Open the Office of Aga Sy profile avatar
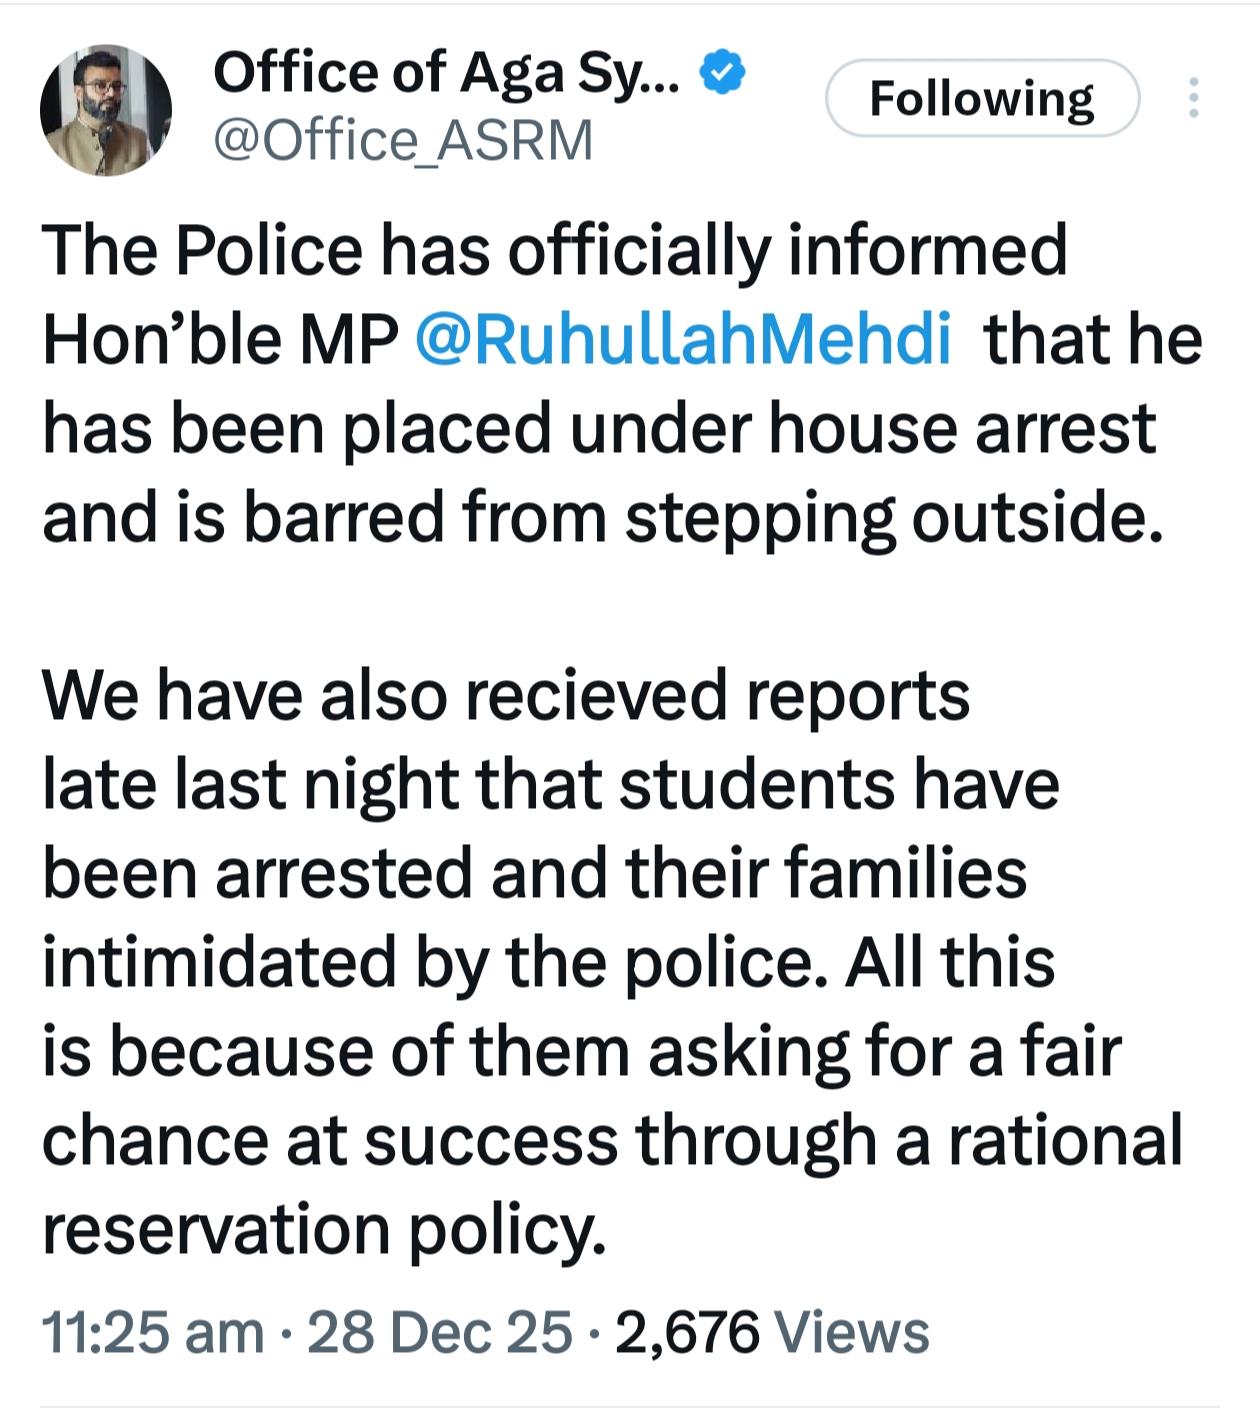 [106, 110]
